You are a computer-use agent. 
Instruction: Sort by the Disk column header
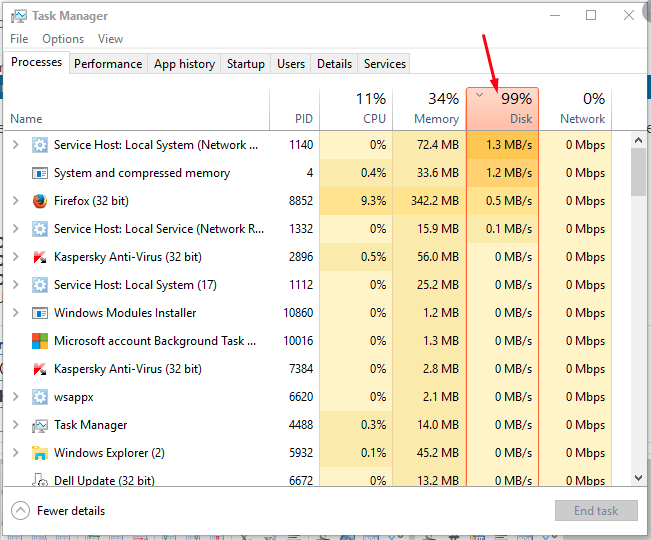[x=502, y=109]
